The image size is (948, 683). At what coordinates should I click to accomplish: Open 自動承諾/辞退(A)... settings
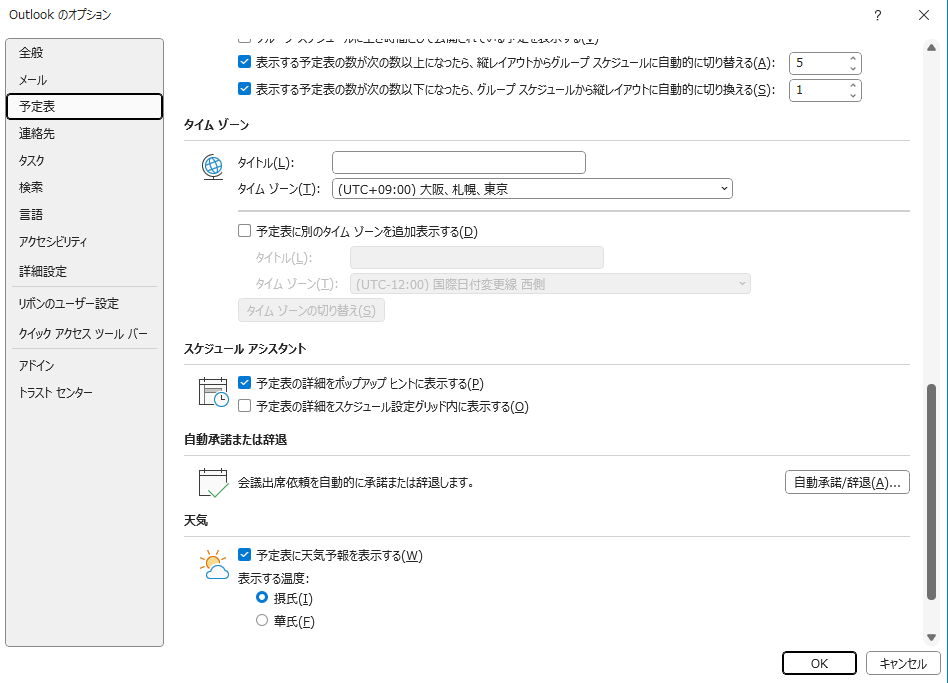pyautogui.click(x=847, y=482)
